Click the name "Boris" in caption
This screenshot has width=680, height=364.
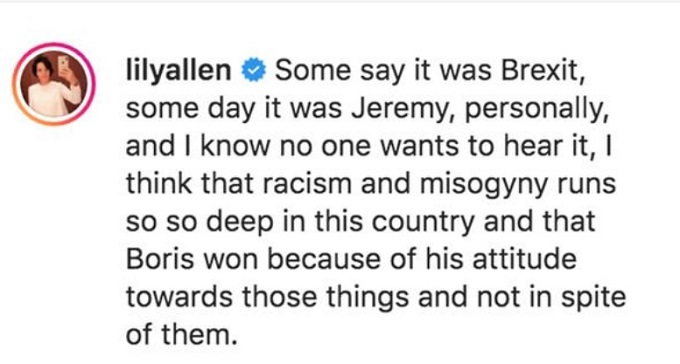[160, 259]
